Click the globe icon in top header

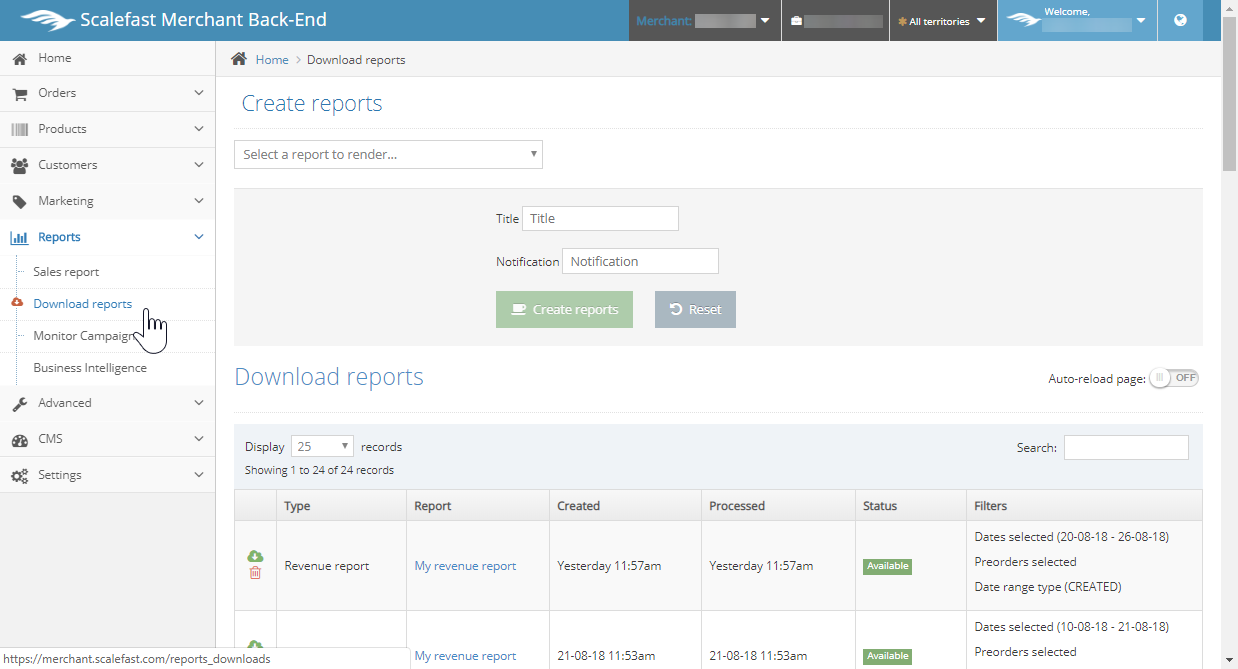coord(1181,20)
